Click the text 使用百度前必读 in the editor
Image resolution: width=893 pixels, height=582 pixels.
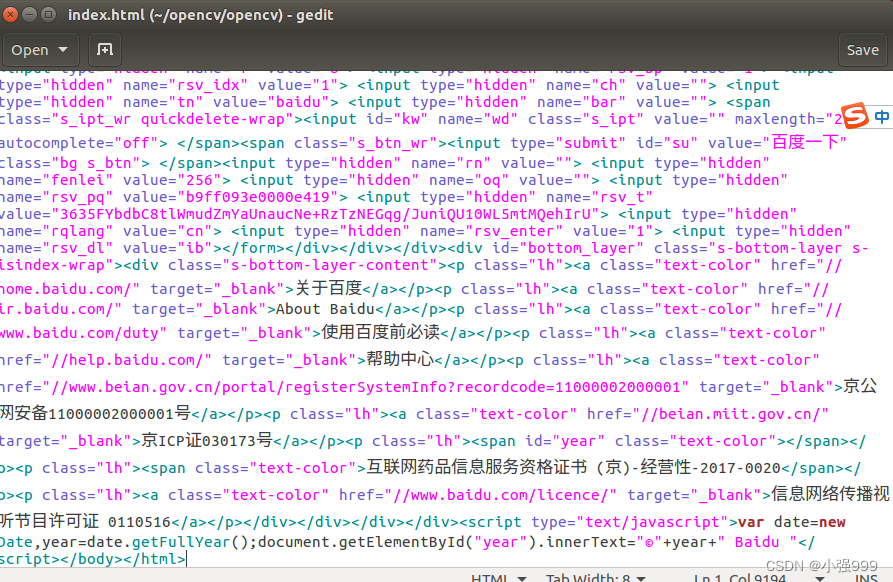coord(380,332)
